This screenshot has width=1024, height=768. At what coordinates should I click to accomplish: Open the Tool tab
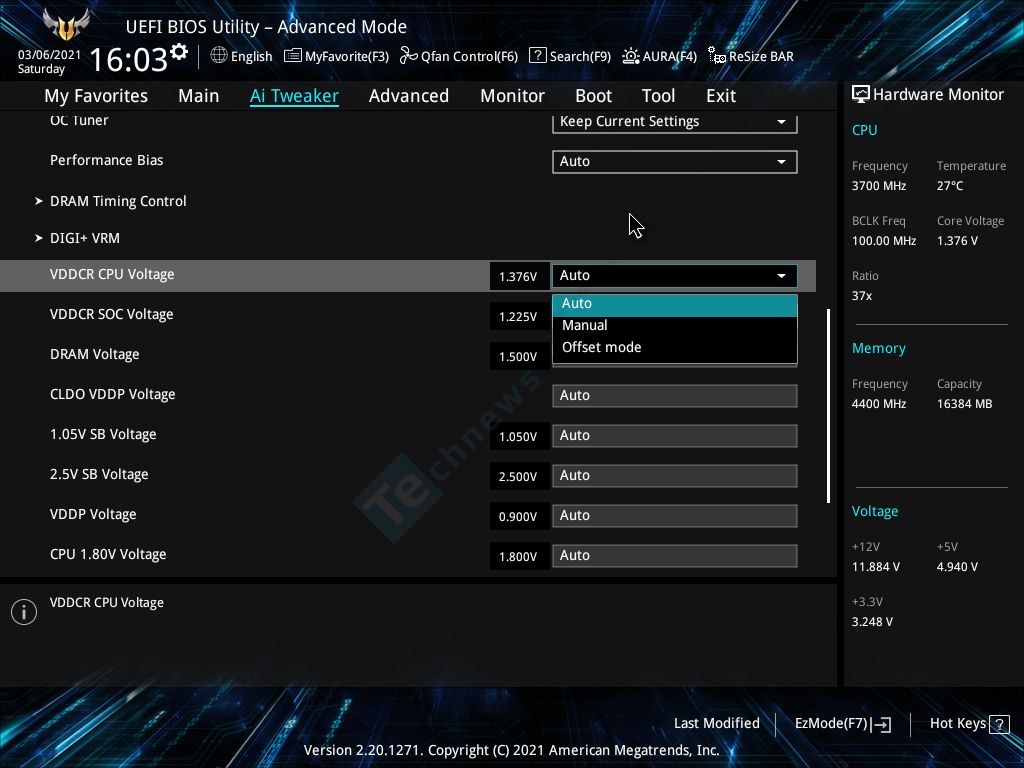click(x=658, y=96)
